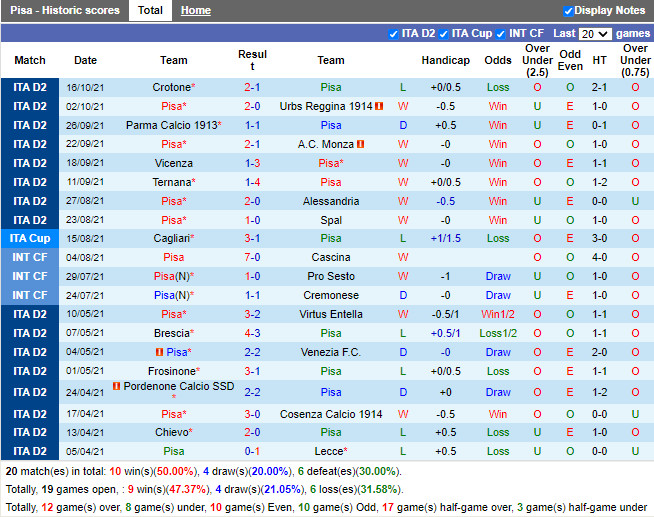Image resolution: width=654 pixels, height=517 pixels.
Task: Click the Handicap column header
Action: [445, 60]
